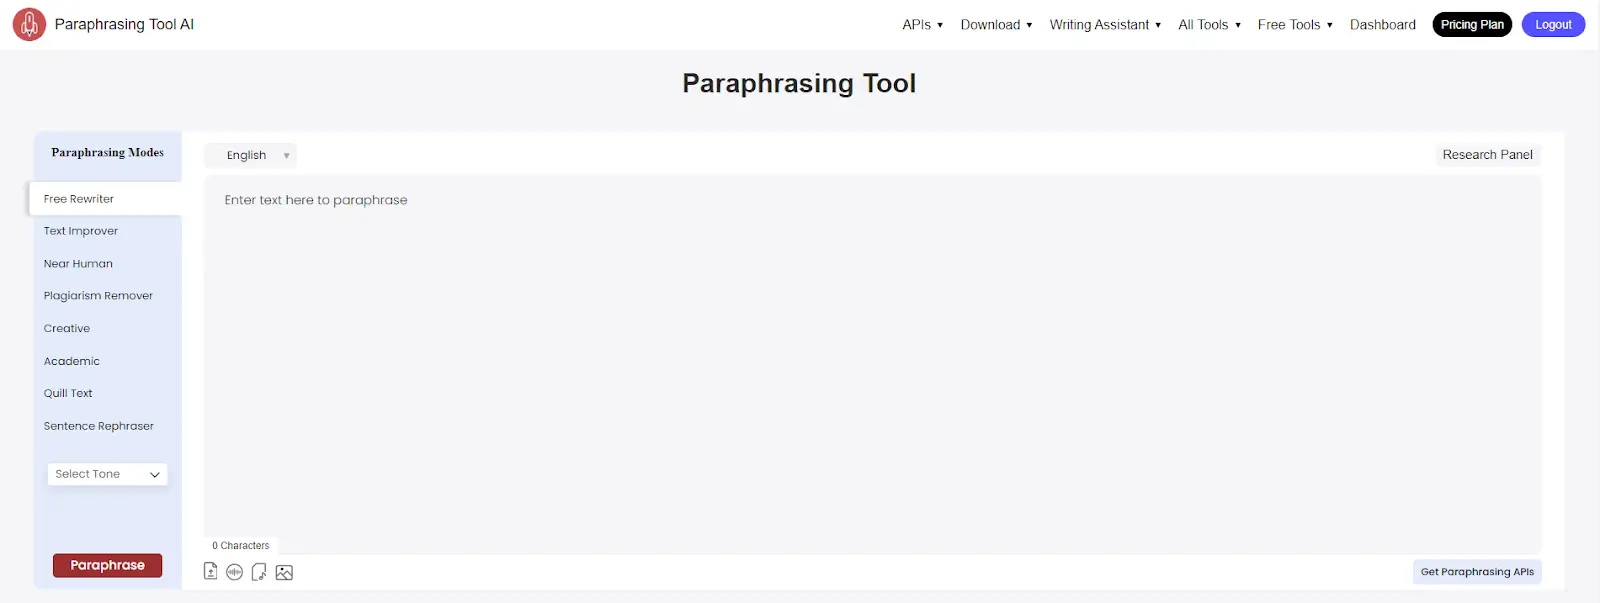Click the Paraphrasing Tool page title
This screenshot has width=1600, height=603.
(x=799, y=83)
